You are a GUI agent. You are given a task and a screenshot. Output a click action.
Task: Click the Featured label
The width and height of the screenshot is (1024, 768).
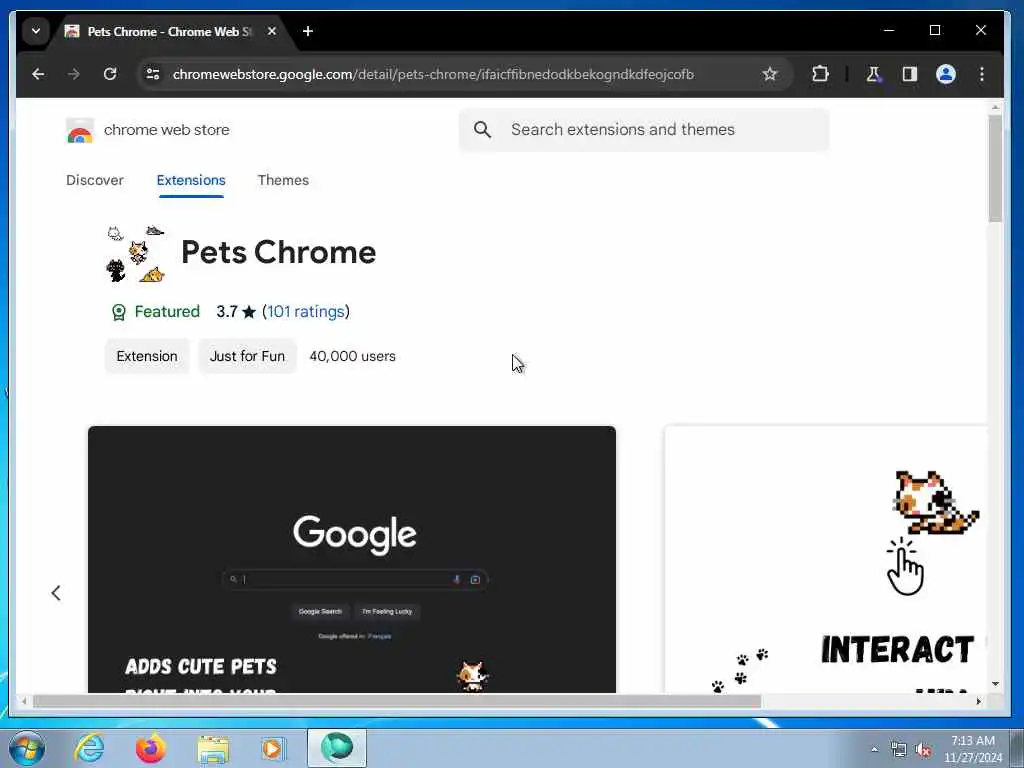(x=167, y=312)
